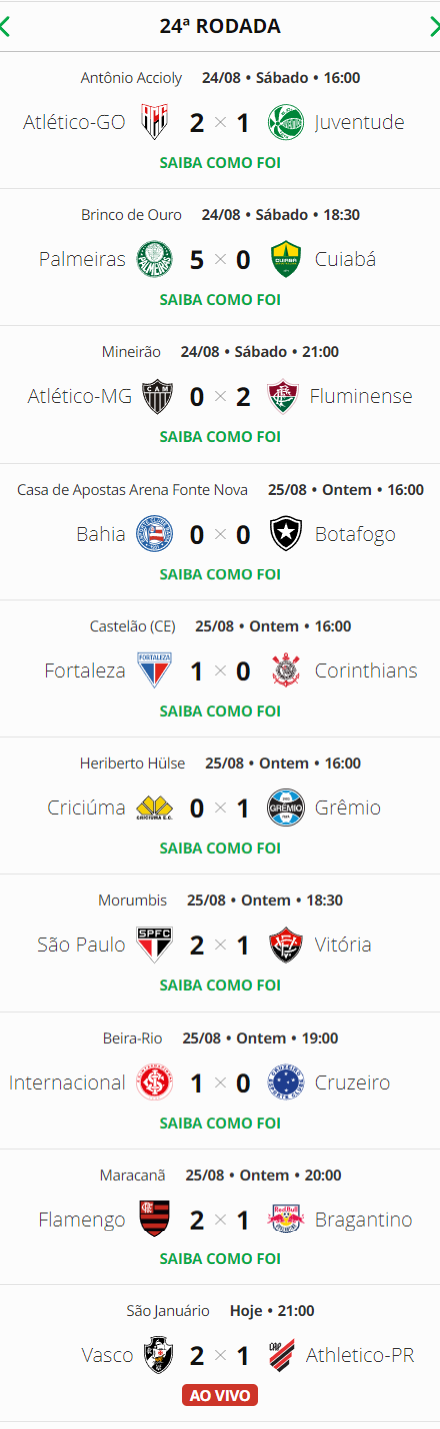Click the Vasco team crest

coord(154,1355)
